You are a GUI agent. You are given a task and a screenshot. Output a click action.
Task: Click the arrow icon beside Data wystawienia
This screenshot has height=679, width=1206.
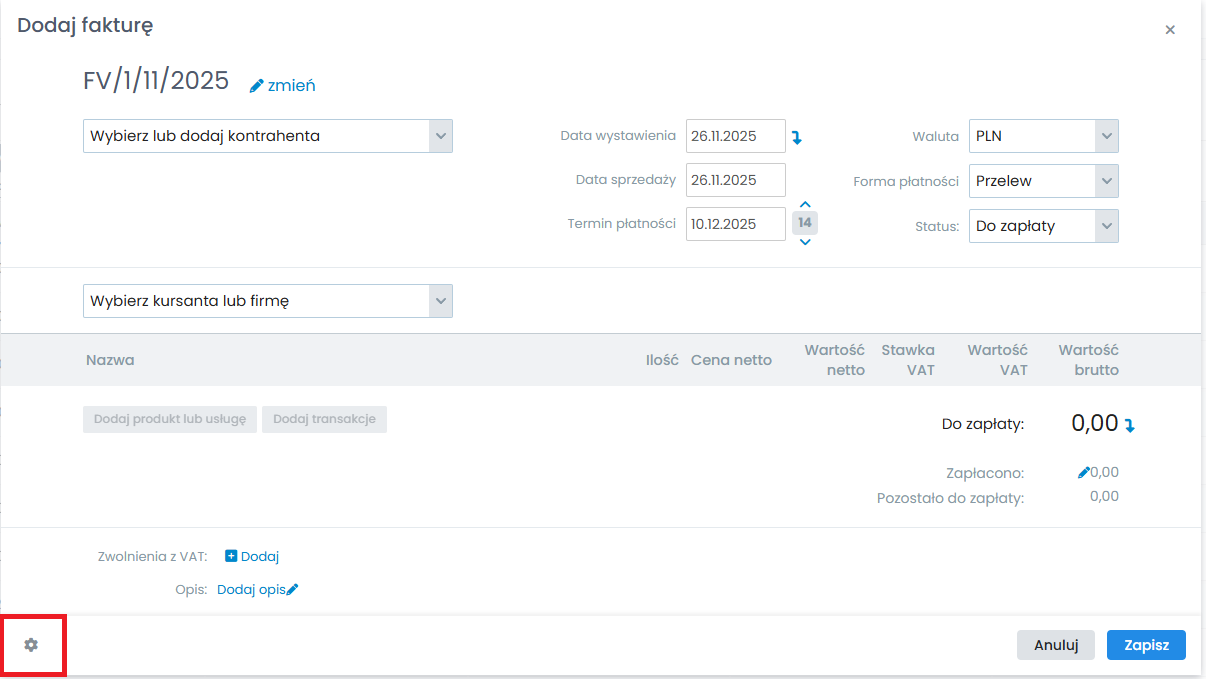pos(797,137)
